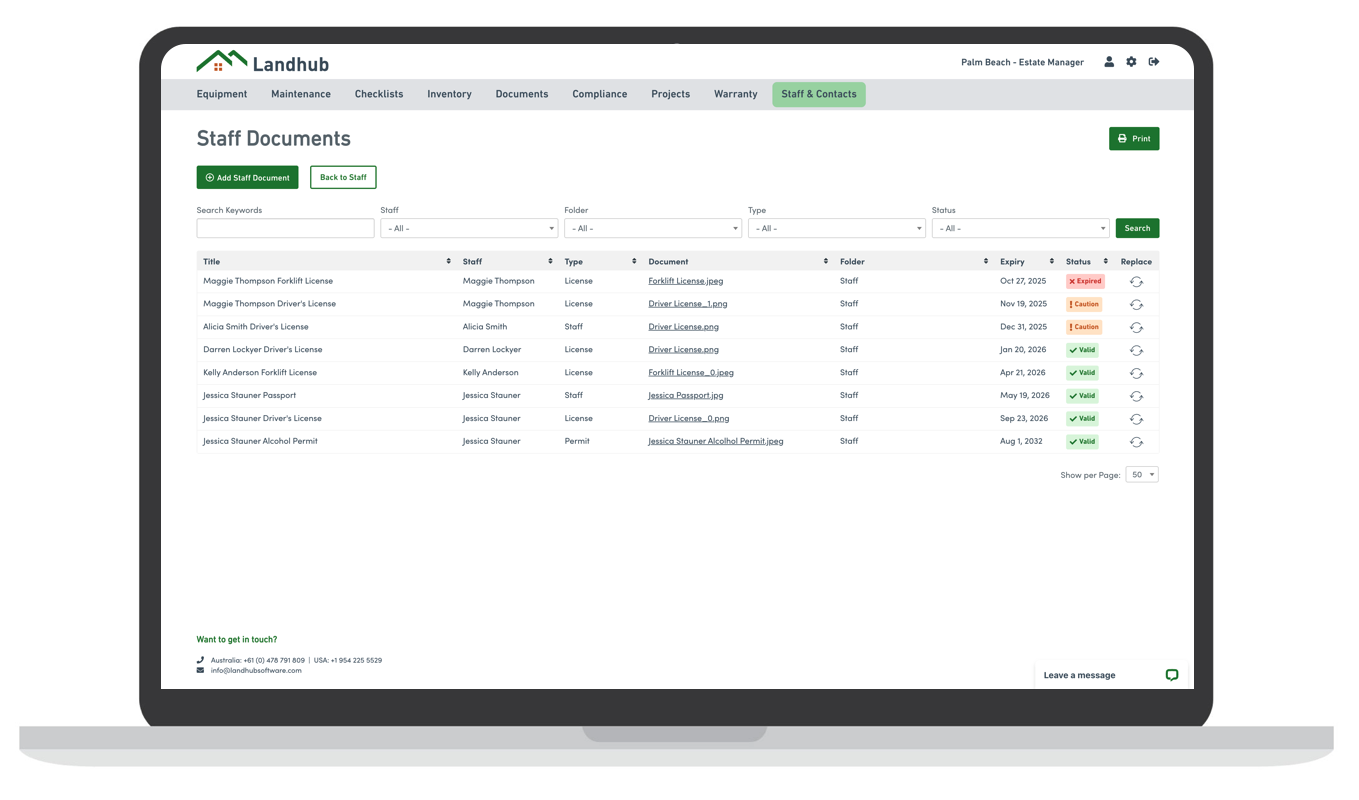This screenshot has width=1359, height=800.
Task: Click replace icon for Alicia Smith Driver's License
Action: point(1136,328)
